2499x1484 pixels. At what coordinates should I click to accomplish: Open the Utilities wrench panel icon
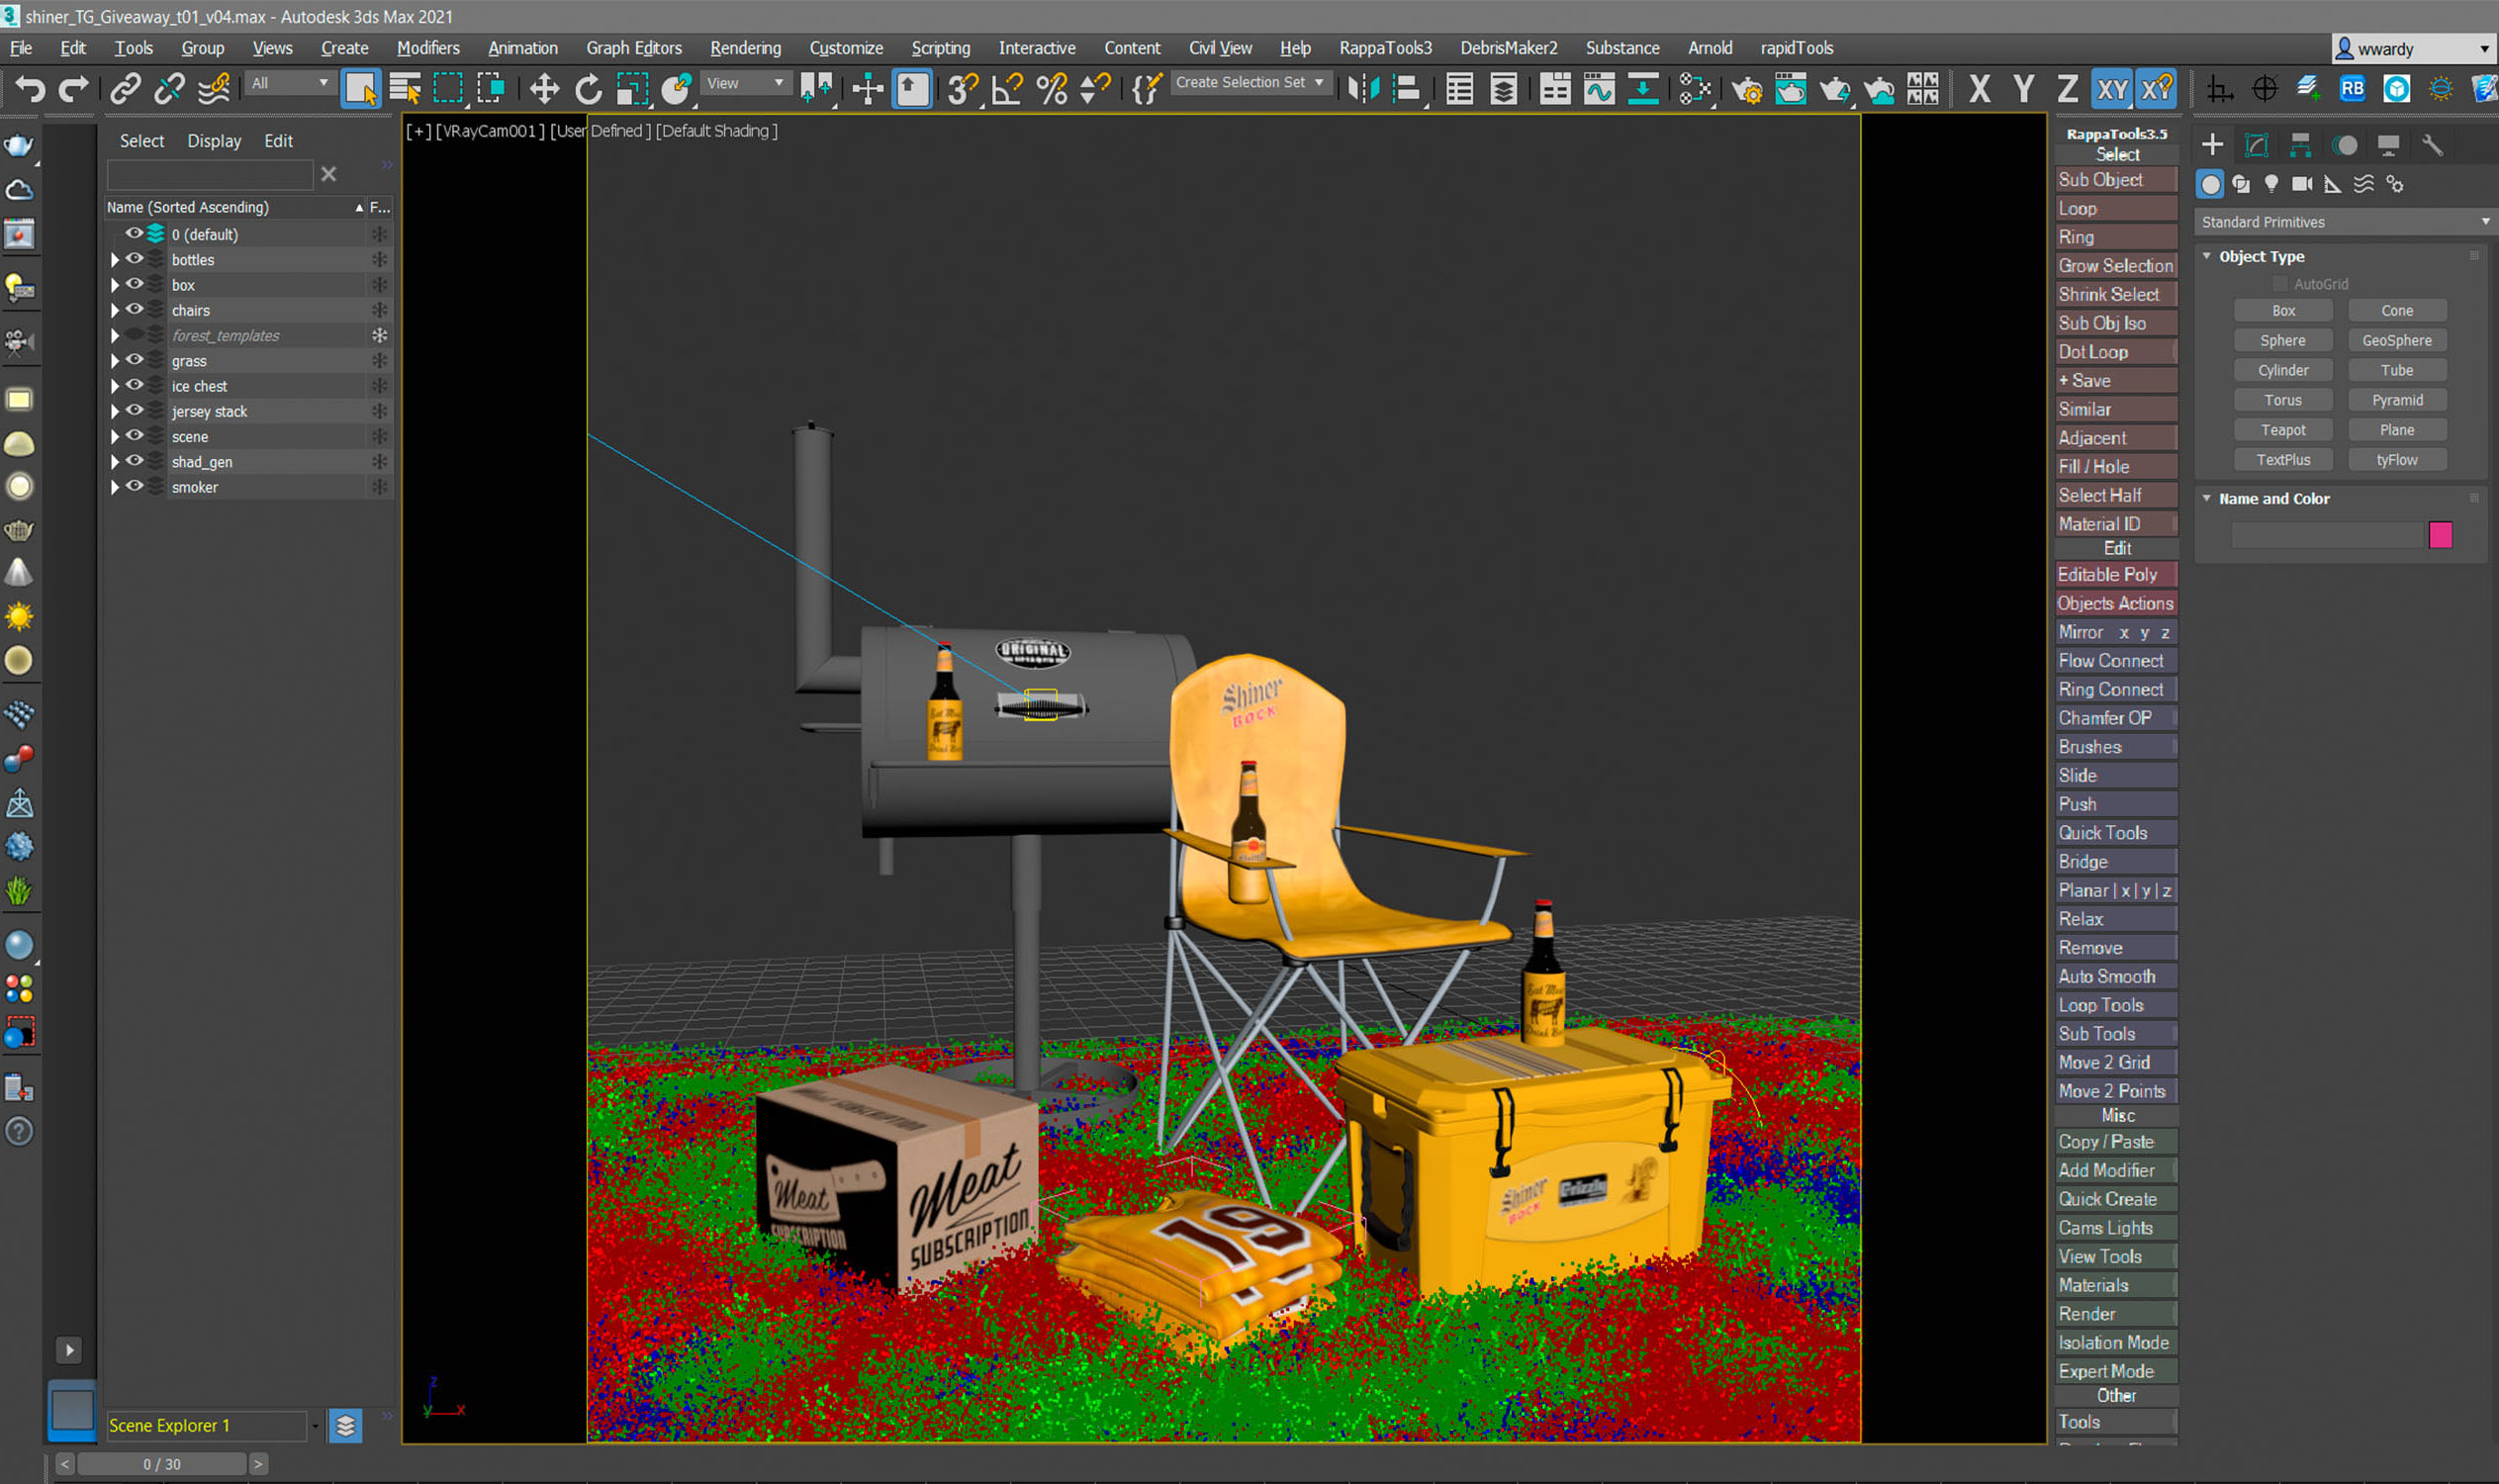point(2432,145)
